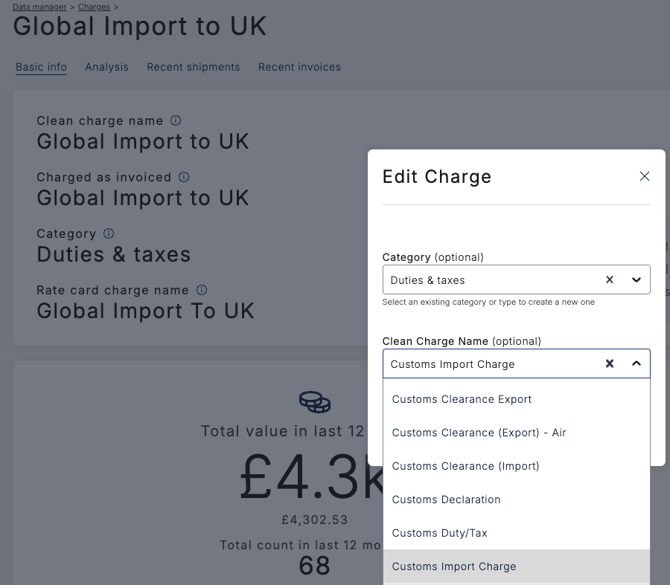Click the coins icon above total value
Screen dimensions: 670x585
tap(315, 402)
